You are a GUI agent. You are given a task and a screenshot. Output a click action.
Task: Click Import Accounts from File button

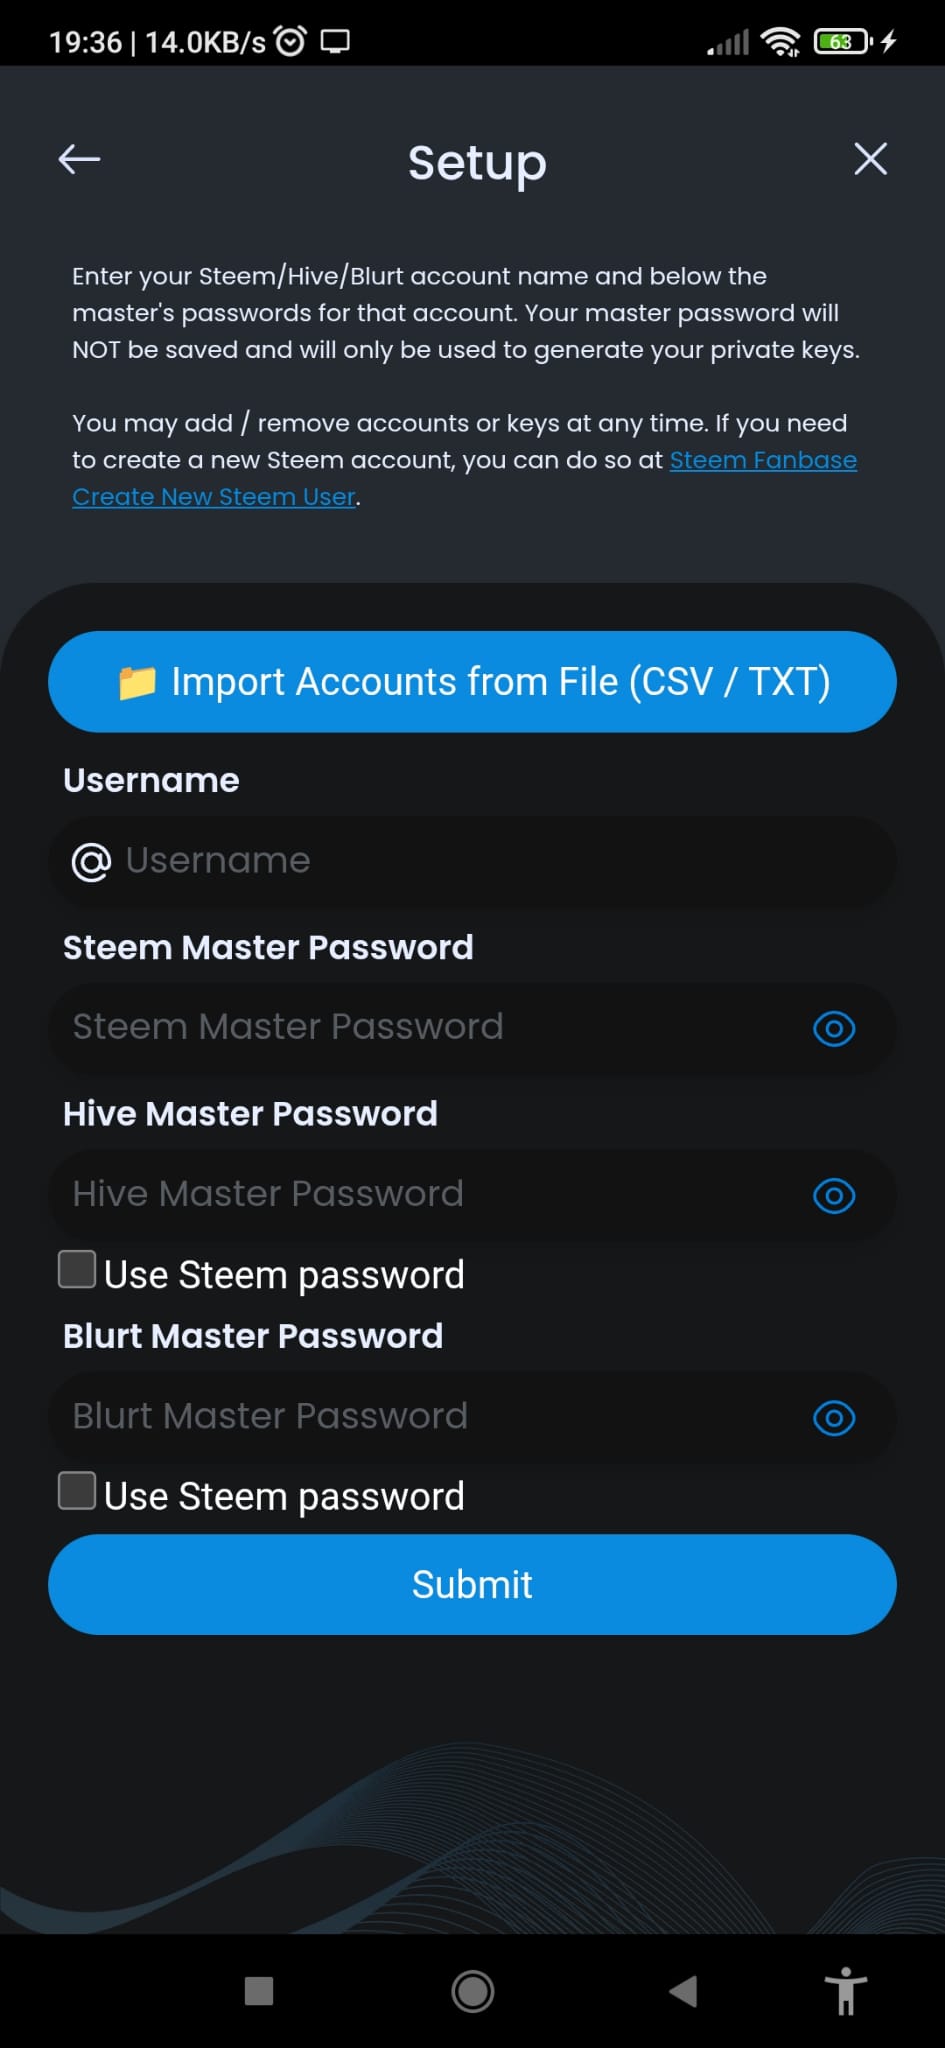click(472, 682)
